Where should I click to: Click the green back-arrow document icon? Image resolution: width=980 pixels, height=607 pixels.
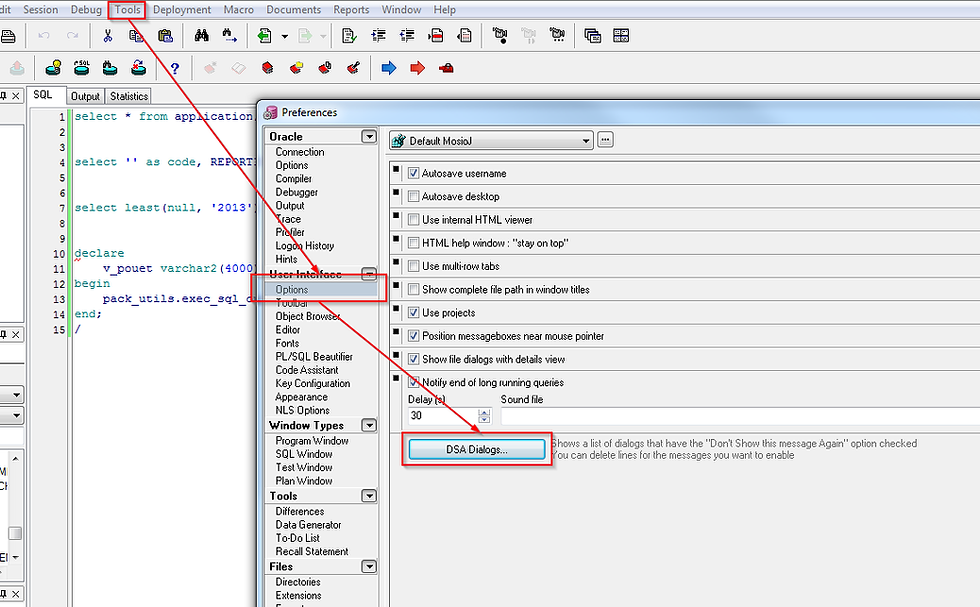265,36
